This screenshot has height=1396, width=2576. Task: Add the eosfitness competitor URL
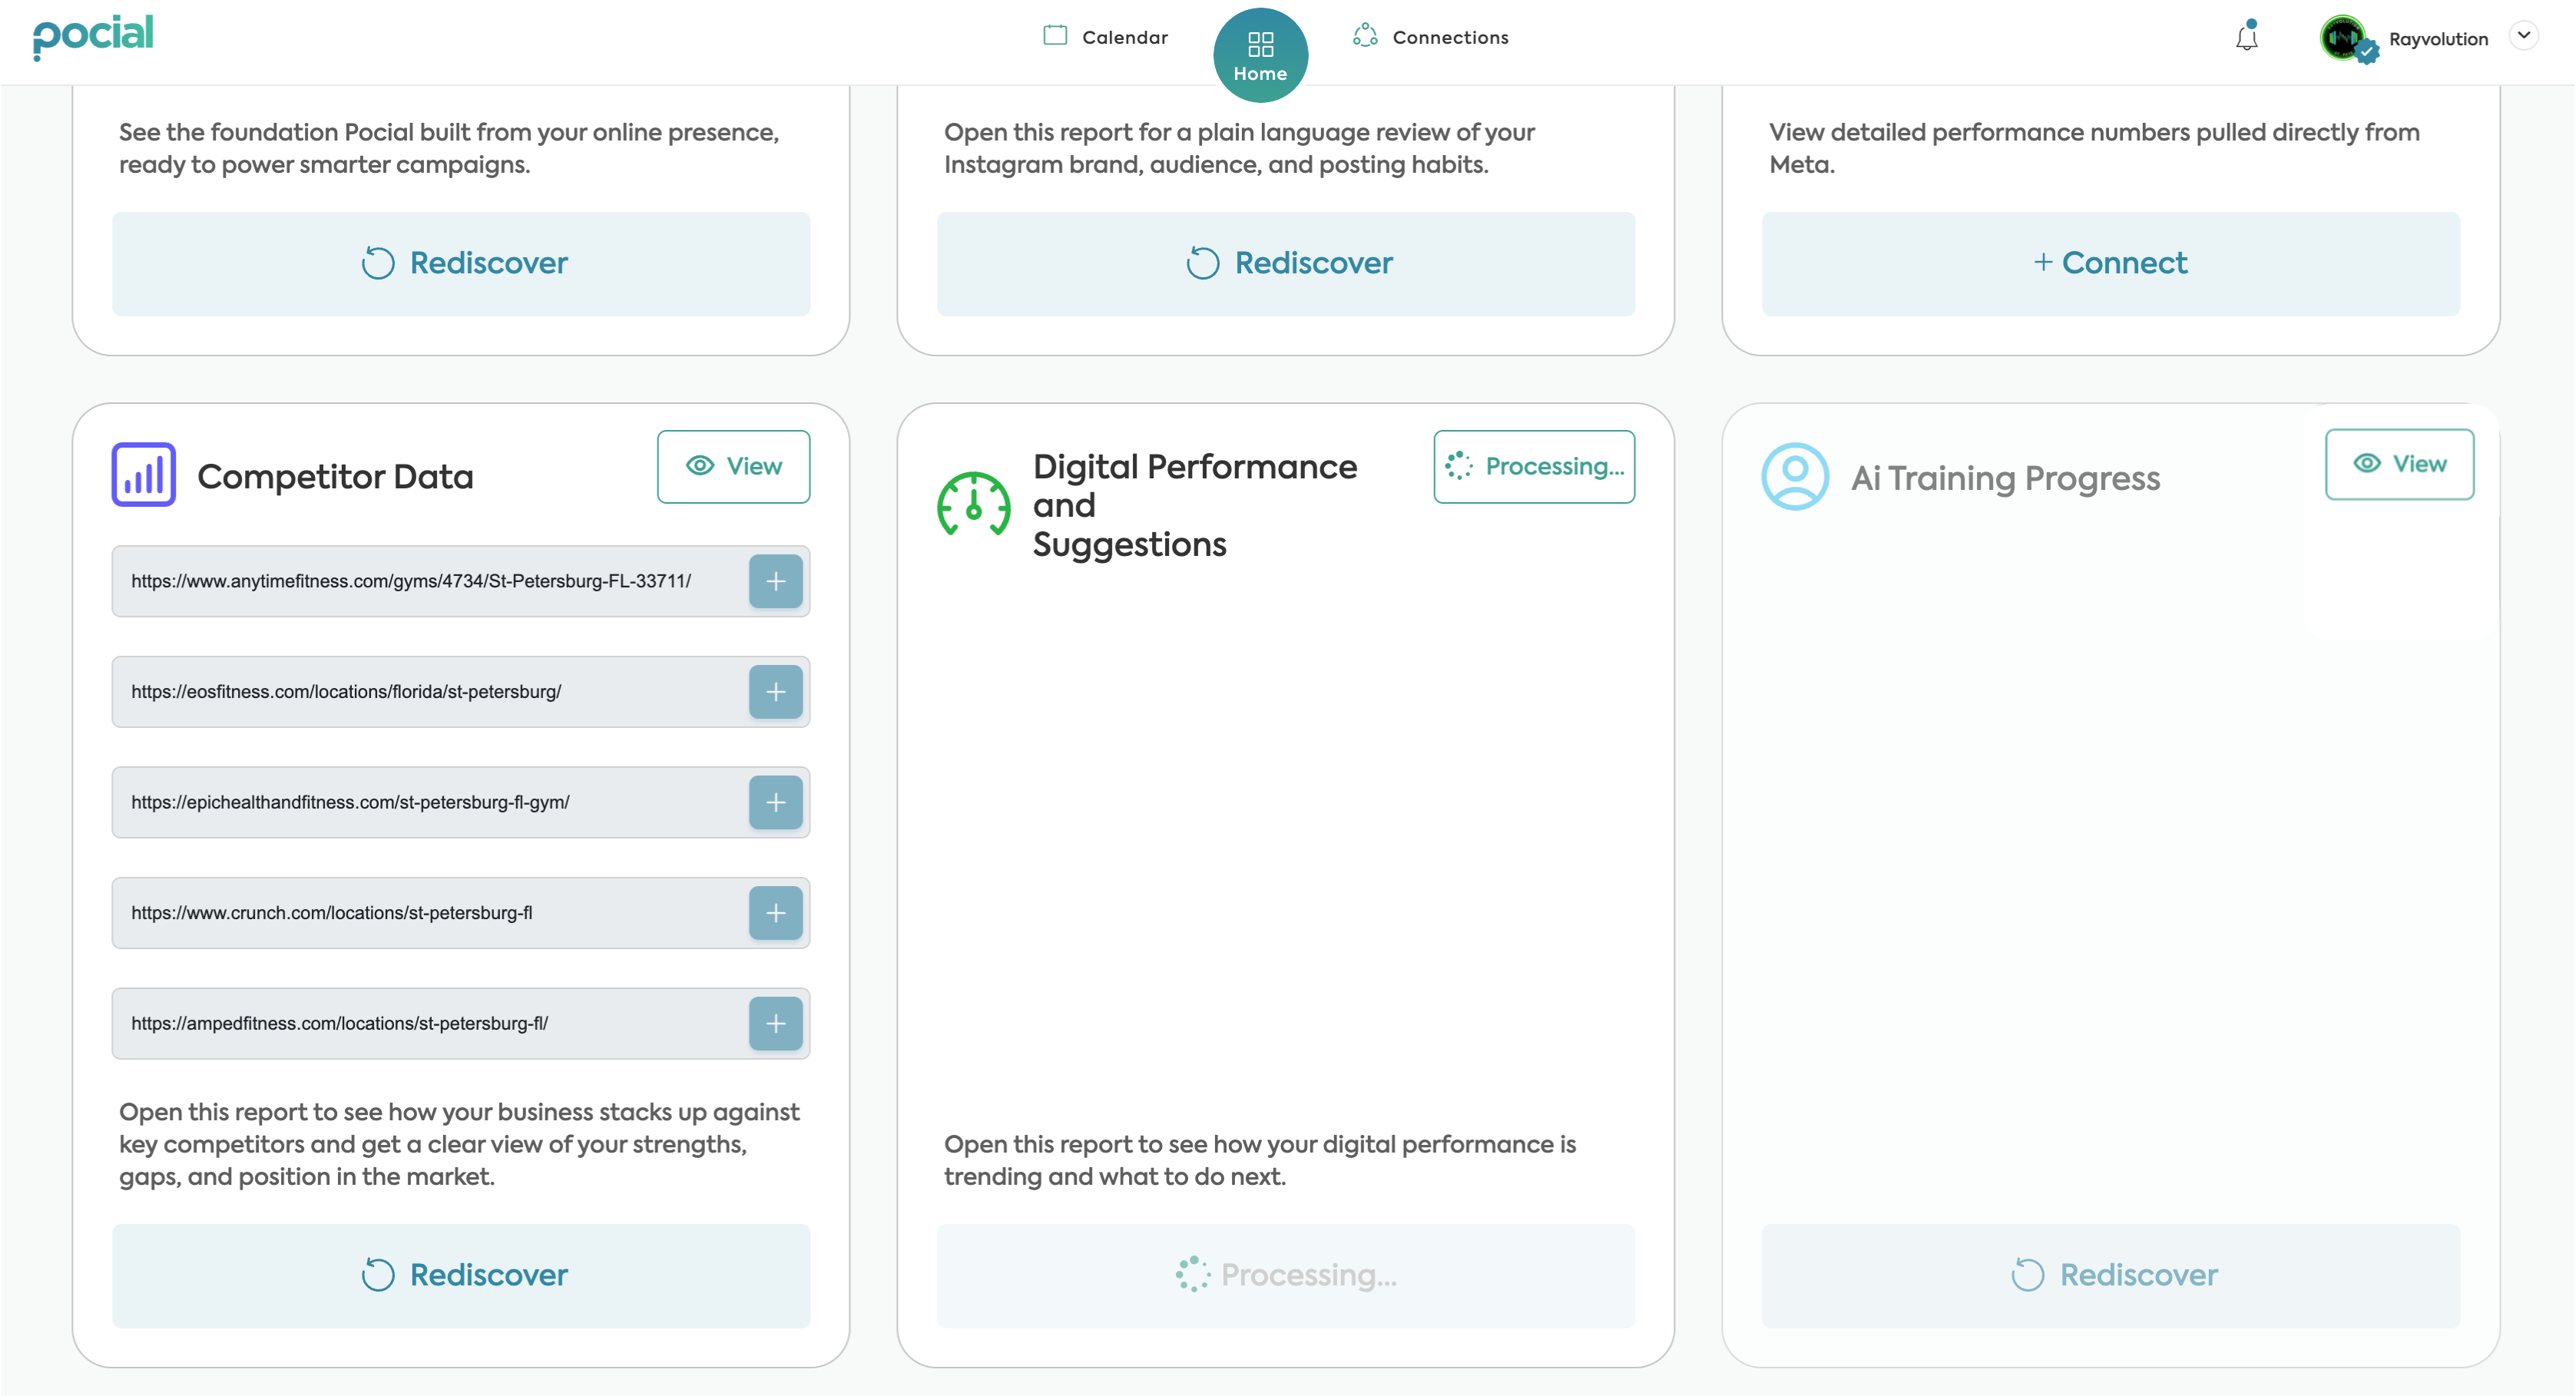click(x=775, y=692)
